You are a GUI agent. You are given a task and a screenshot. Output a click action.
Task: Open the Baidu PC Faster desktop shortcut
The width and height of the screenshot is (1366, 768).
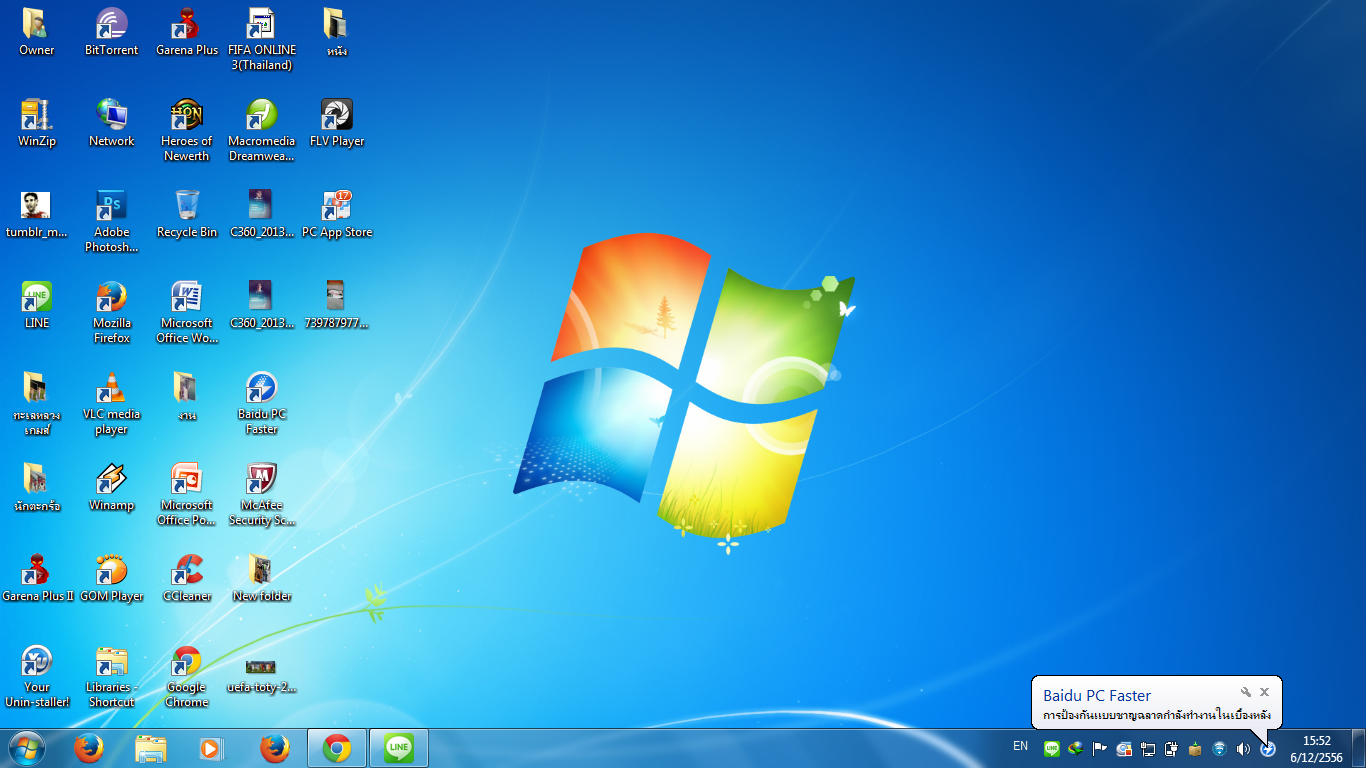(261, 403)
